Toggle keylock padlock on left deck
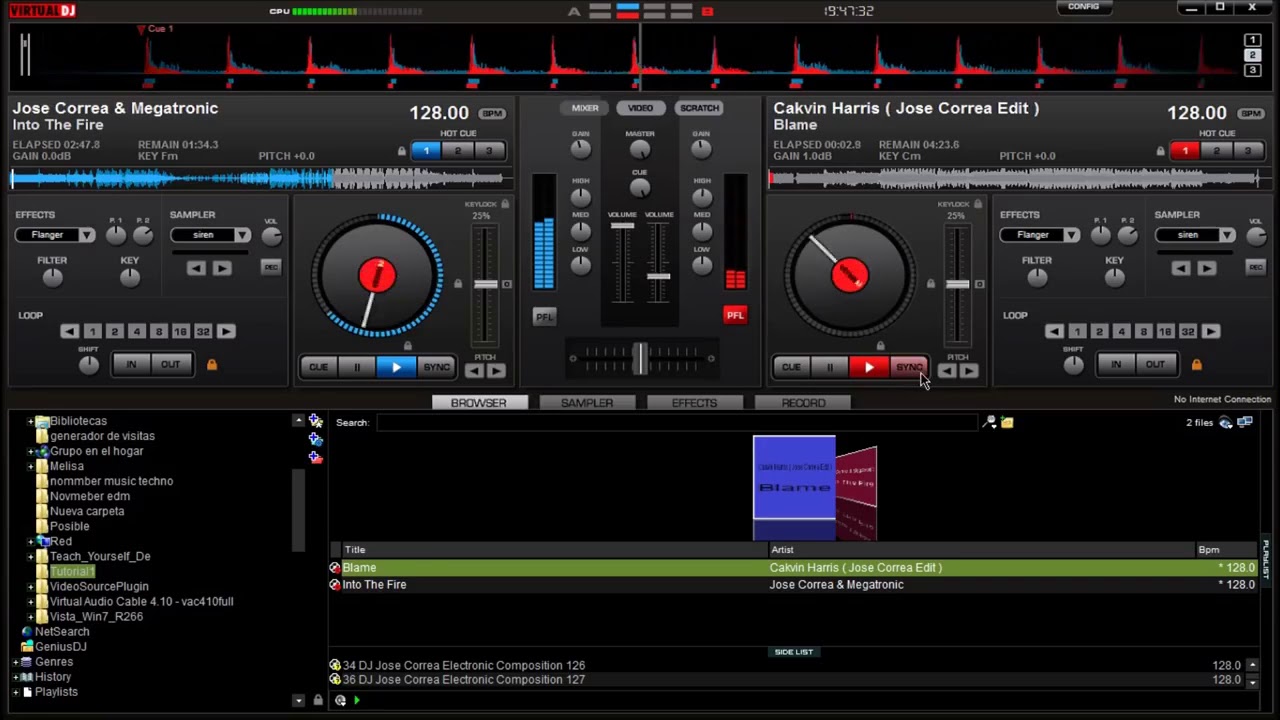The image size is (1280, 720). pyautogui.click(x=505, y=204)
